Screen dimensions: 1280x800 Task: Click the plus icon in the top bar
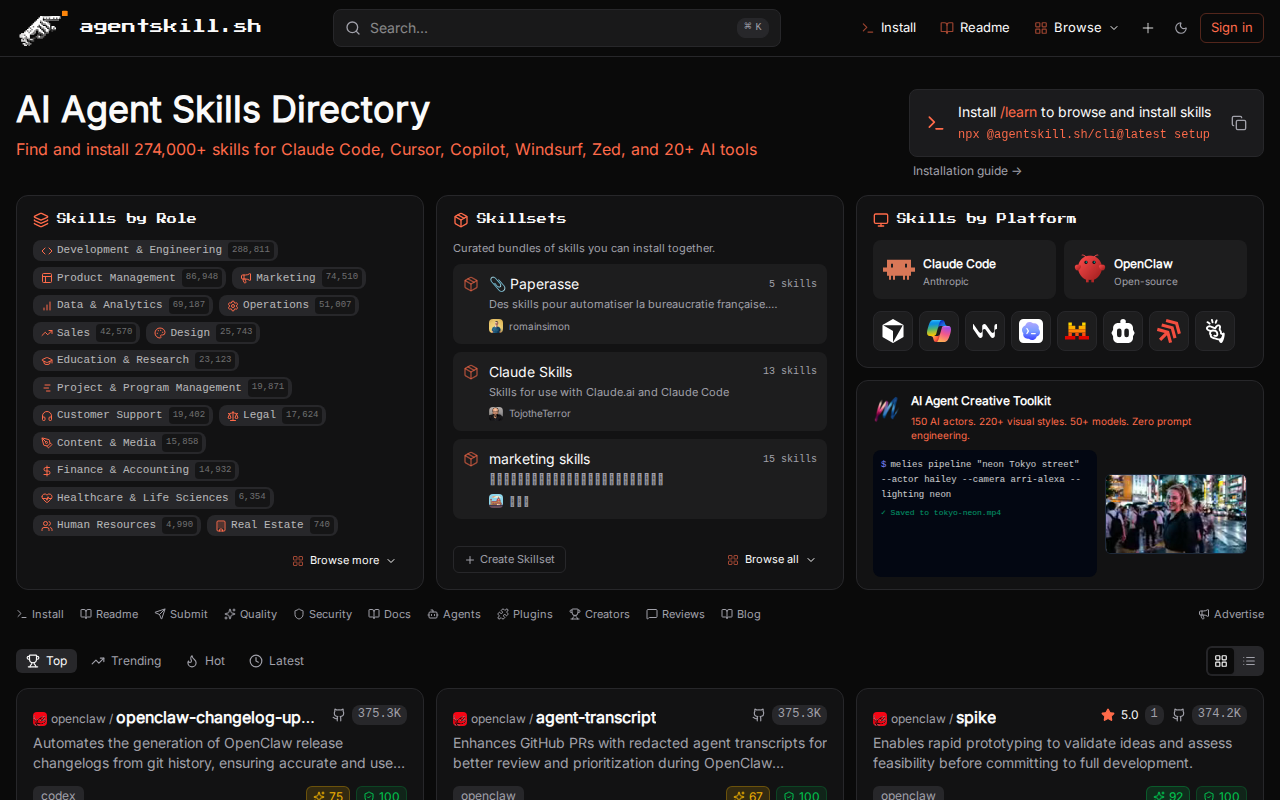click(x=1148, y=28)
